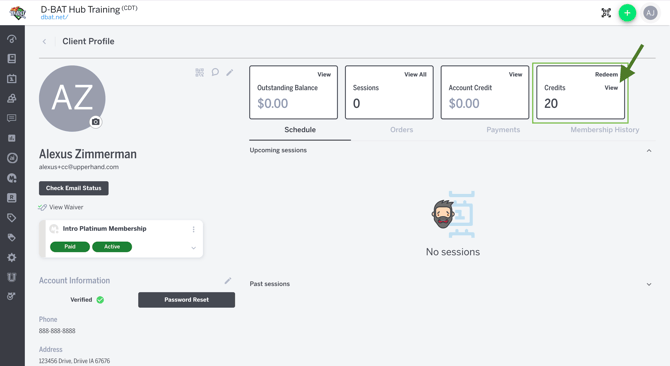The height and width of the screenshot is (366, 670).
Task: Click the Alexus Zimmerman name heading
Action: [x=88, y=154]
